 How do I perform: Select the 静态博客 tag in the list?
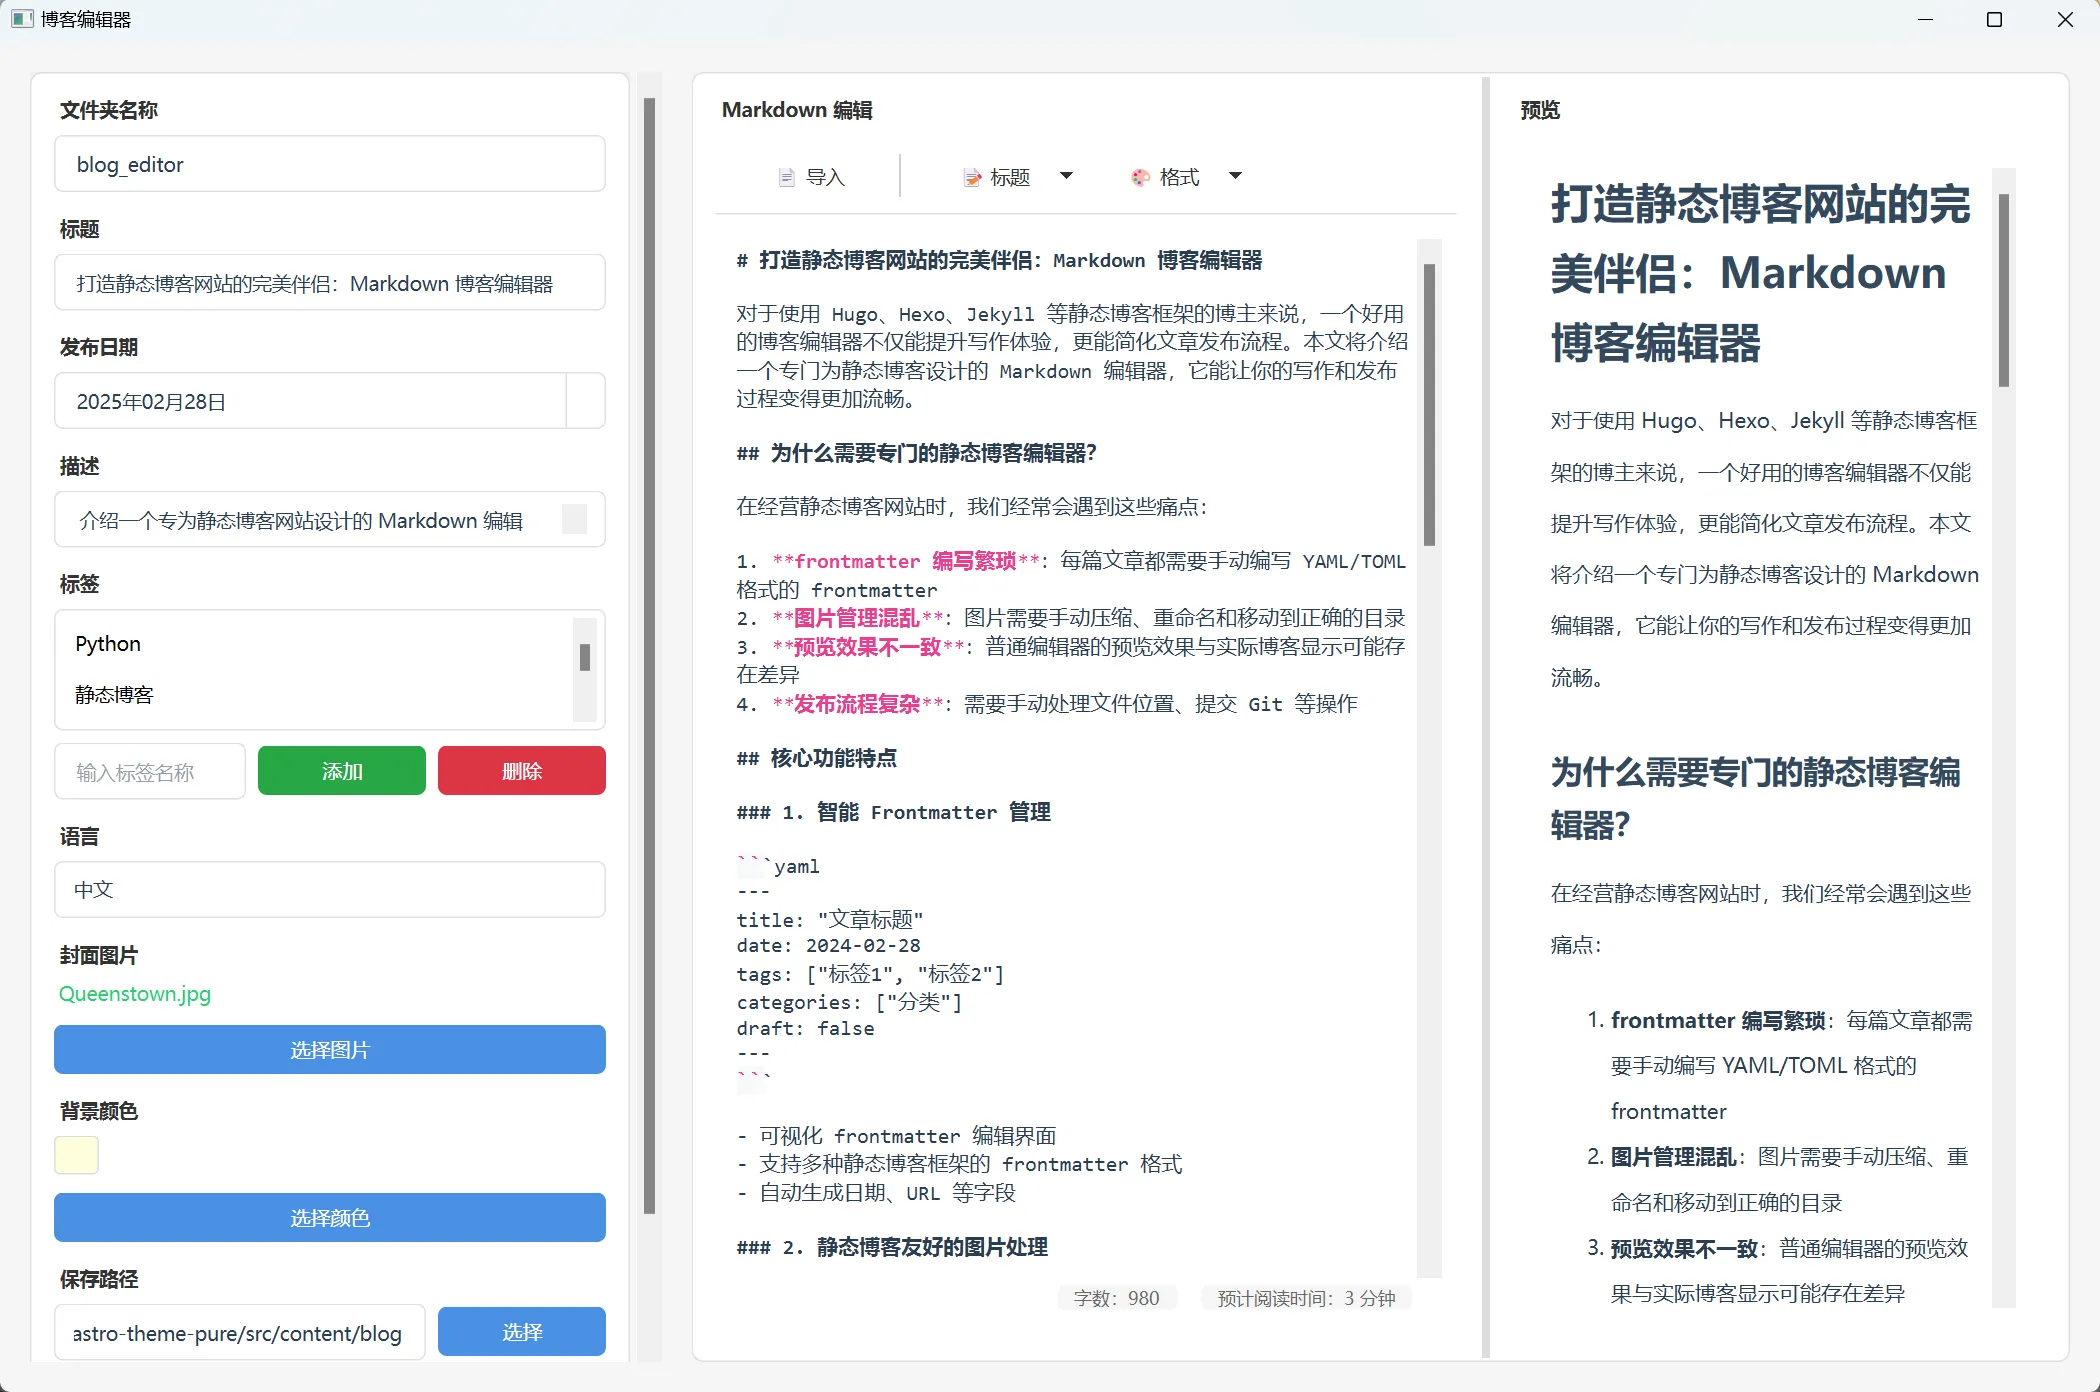click(114, 694)
